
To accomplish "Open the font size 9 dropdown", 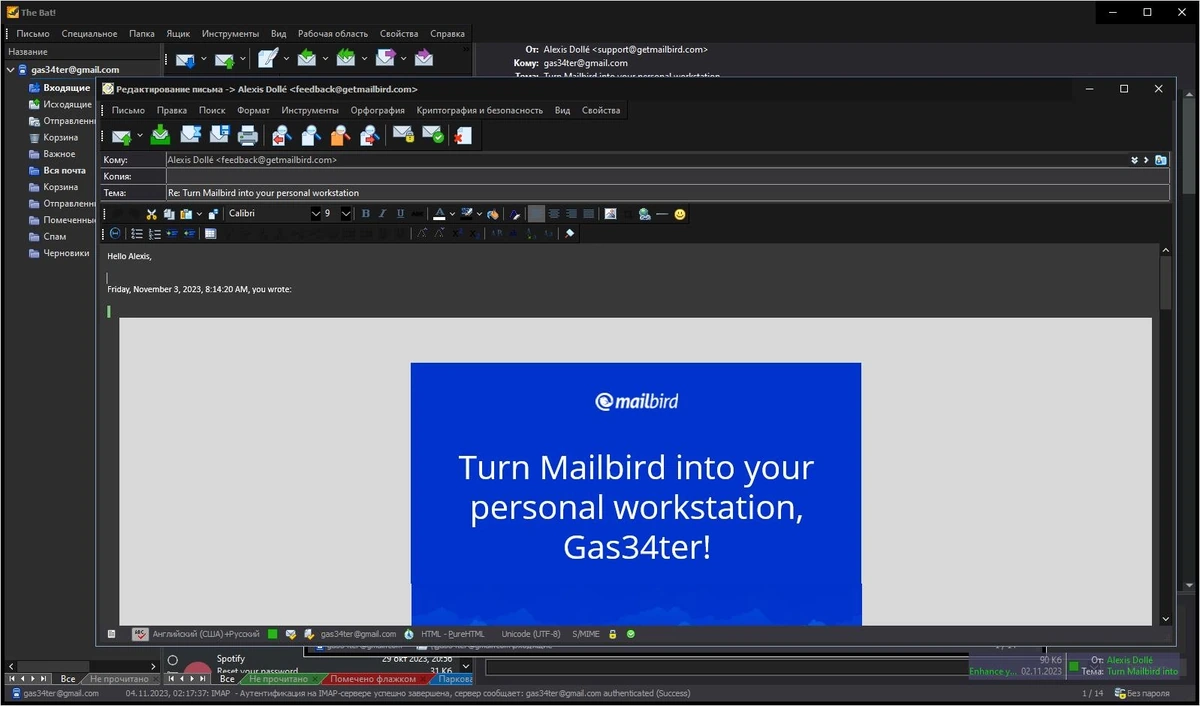I will click(x=346, y=214).
